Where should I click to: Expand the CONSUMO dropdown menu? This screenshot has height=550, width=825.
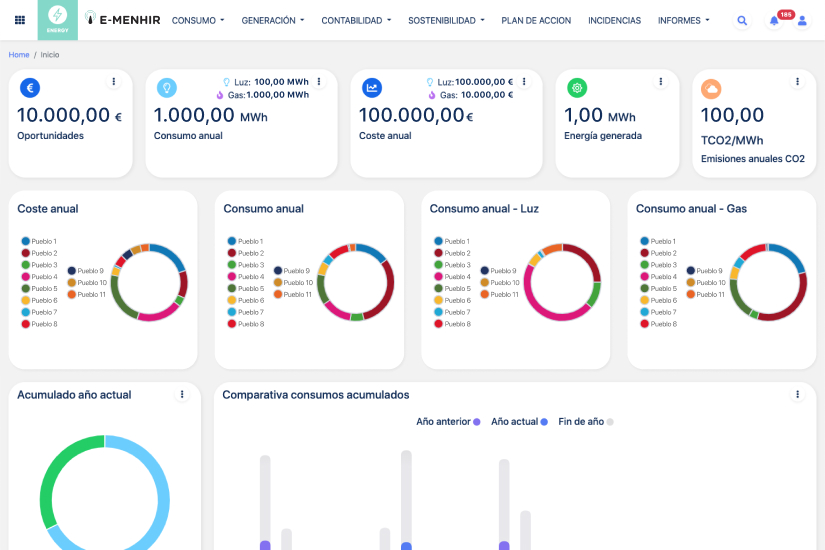tap(198, 21)
